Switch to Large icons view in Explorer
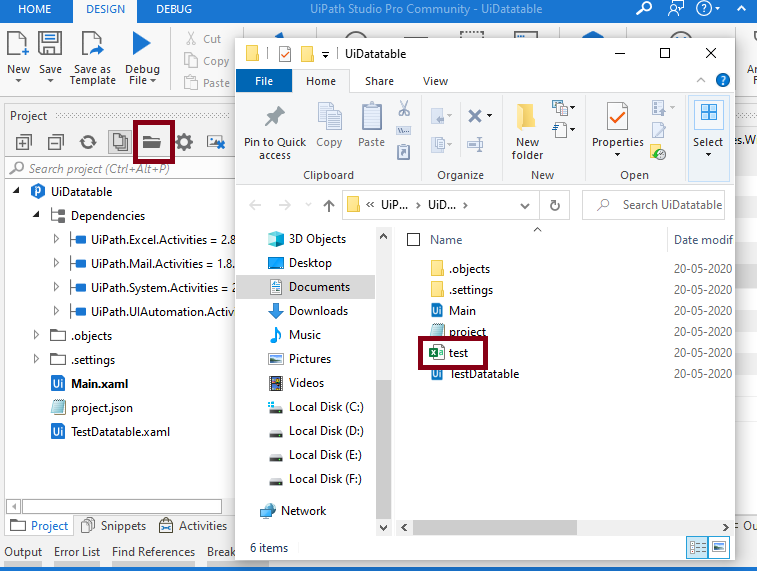 [x=718, y=547]
